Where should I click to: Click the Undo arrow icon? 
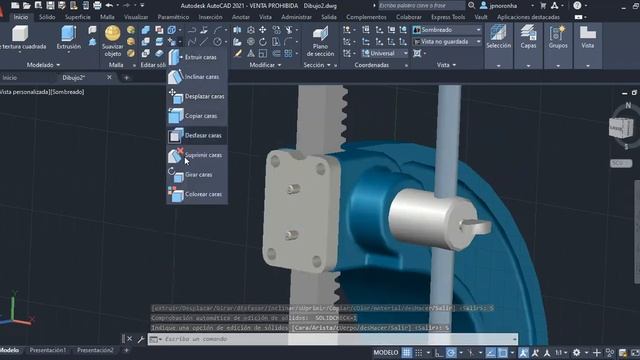pyautogui.click(x=109, y=5)
